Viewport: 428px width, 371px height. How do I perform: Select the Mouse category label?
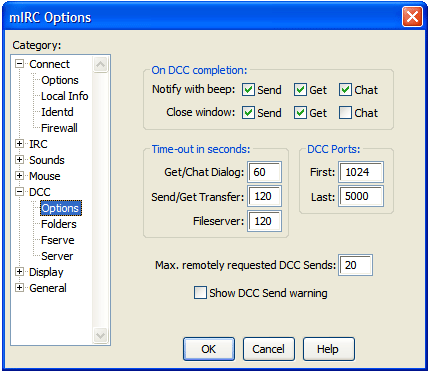point(45,176)
